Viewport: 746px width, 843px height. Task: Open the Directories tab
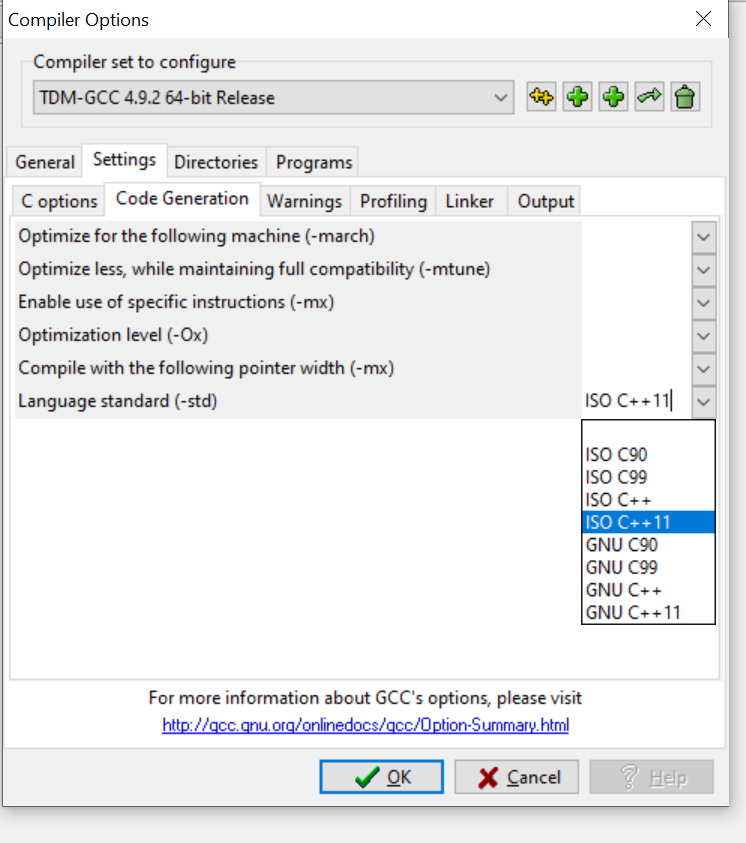pos(216,162)
